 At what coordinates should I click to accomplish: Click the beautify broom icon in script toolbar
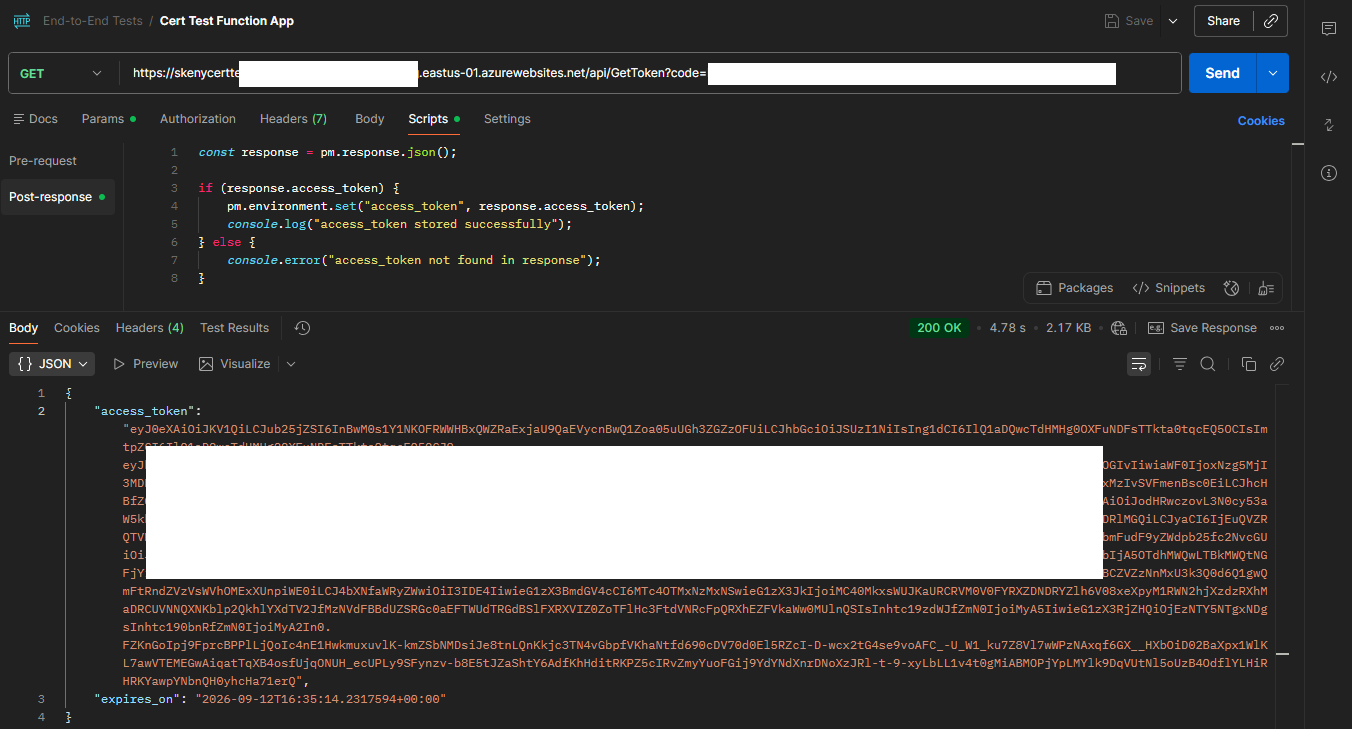tap(1266, 288)
